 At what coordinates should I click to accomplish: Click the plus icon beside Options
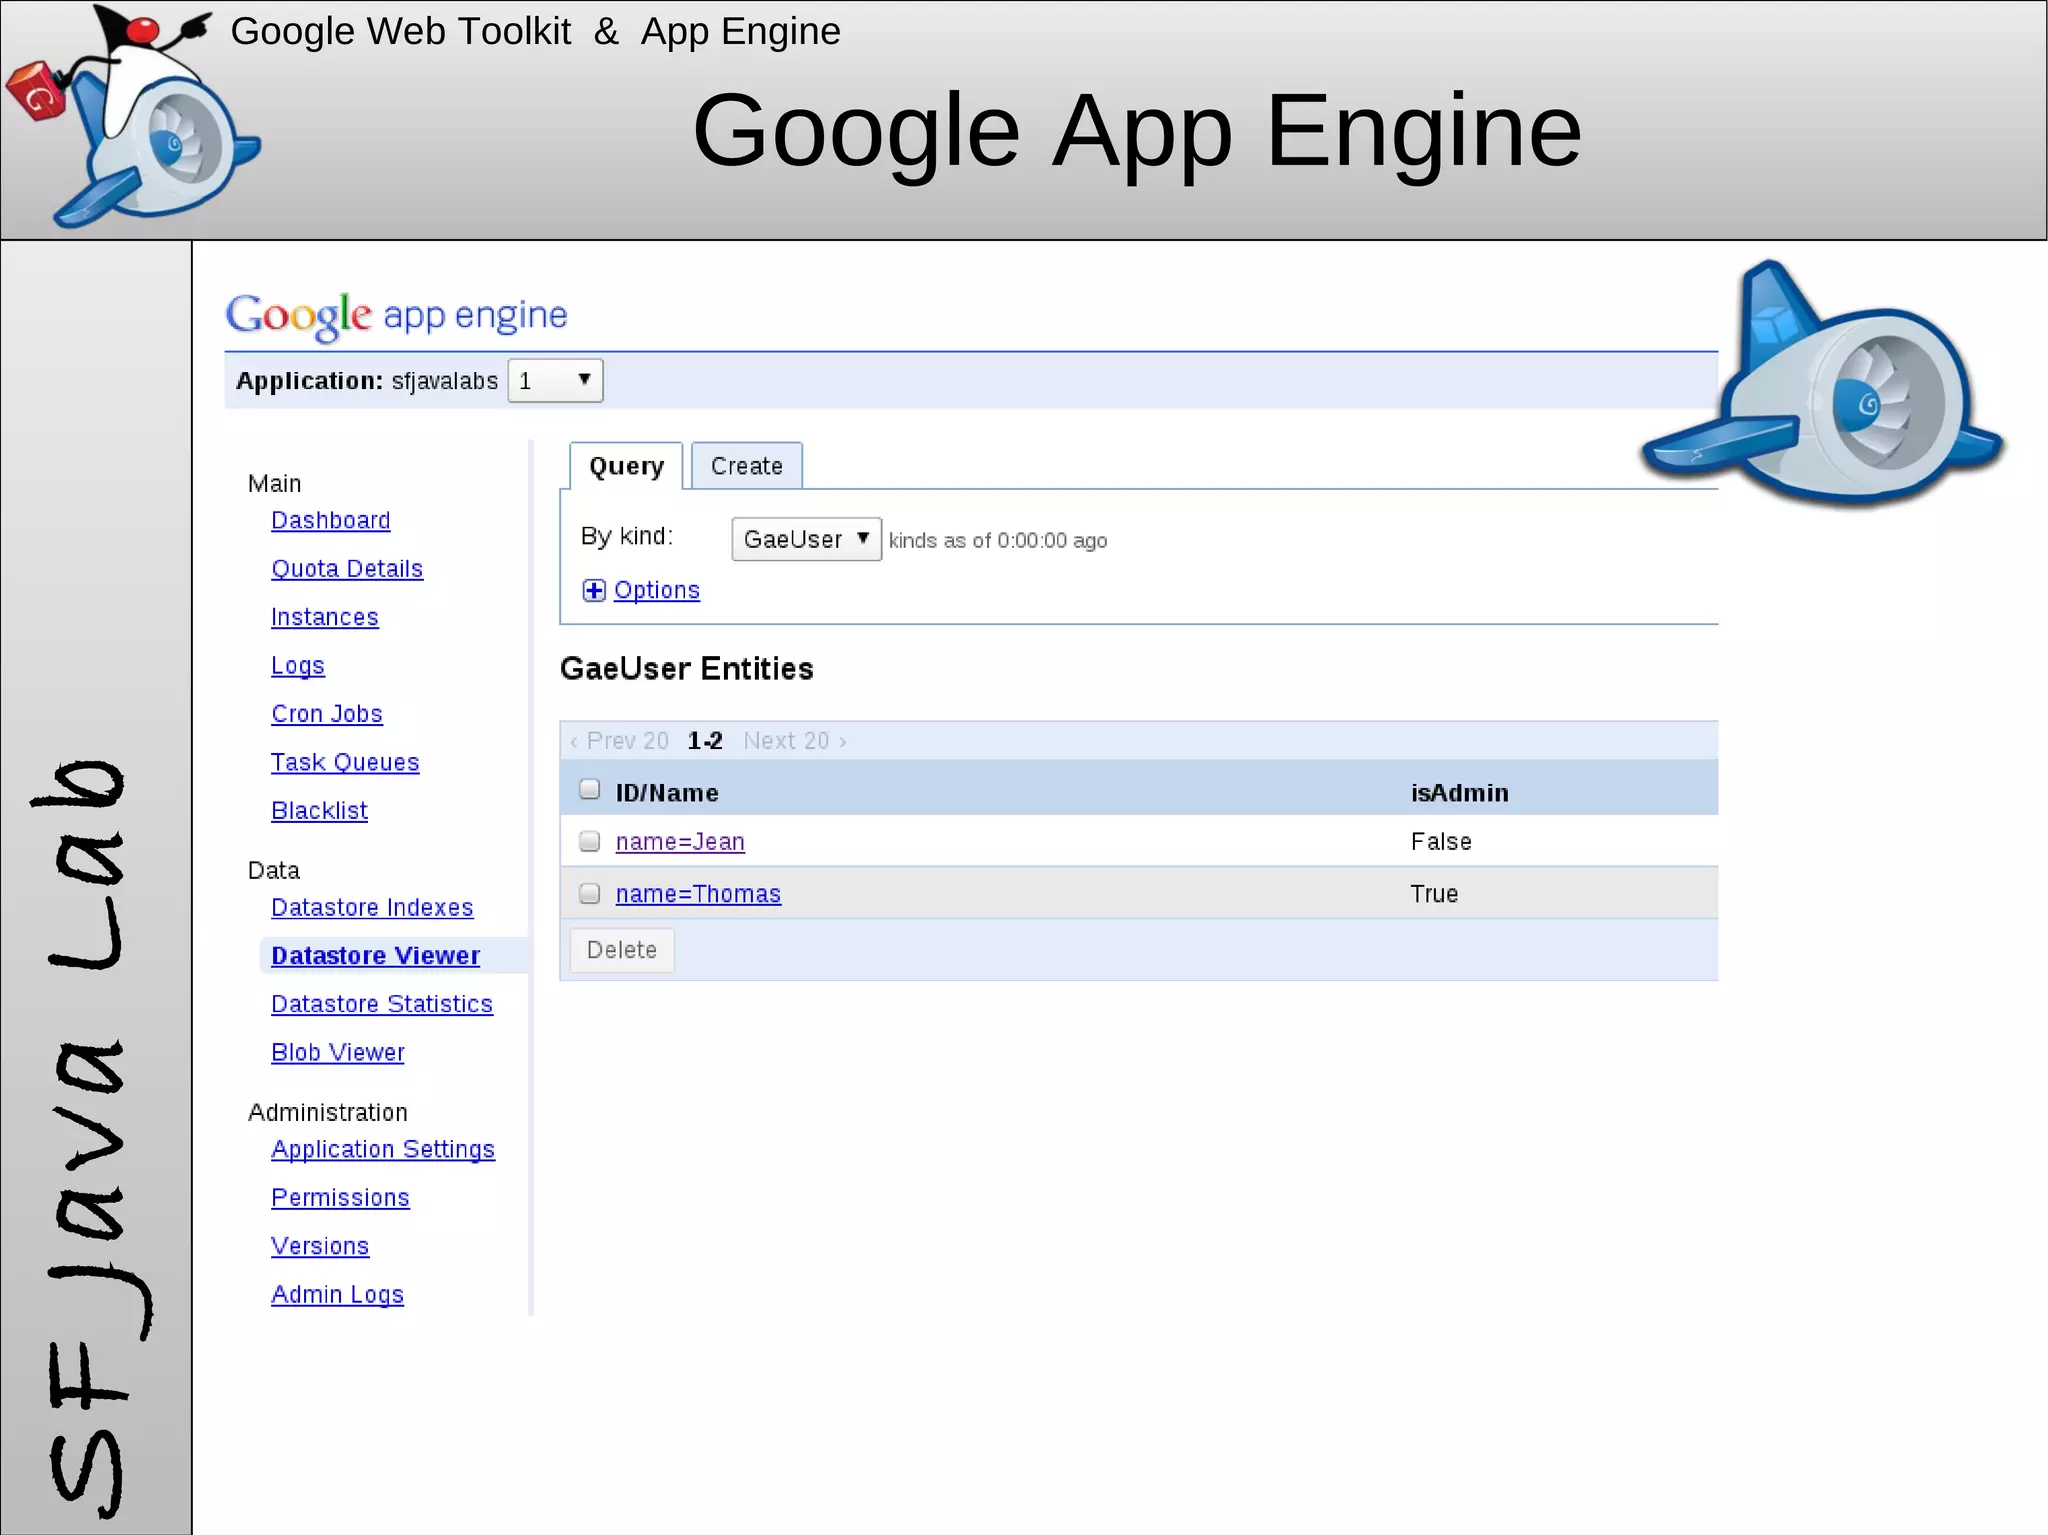pyautogui.click(x=594, y=590)
